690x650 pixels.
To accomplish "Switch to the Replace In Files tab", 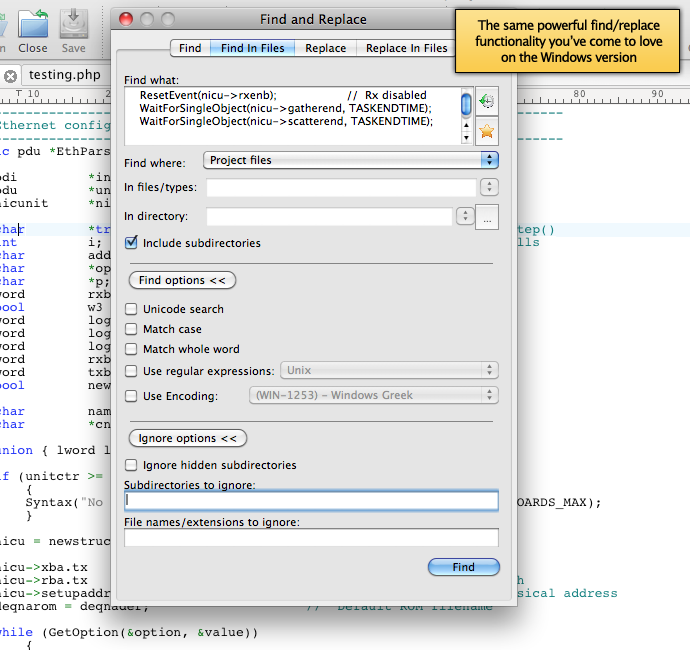I will click(x=406, y=48).
